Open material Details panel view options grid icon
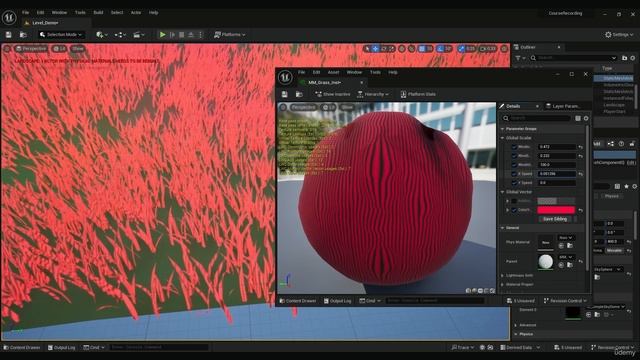The height and width of the screenshot is (360, 640). pyautogui.click(x=578, y=118)
